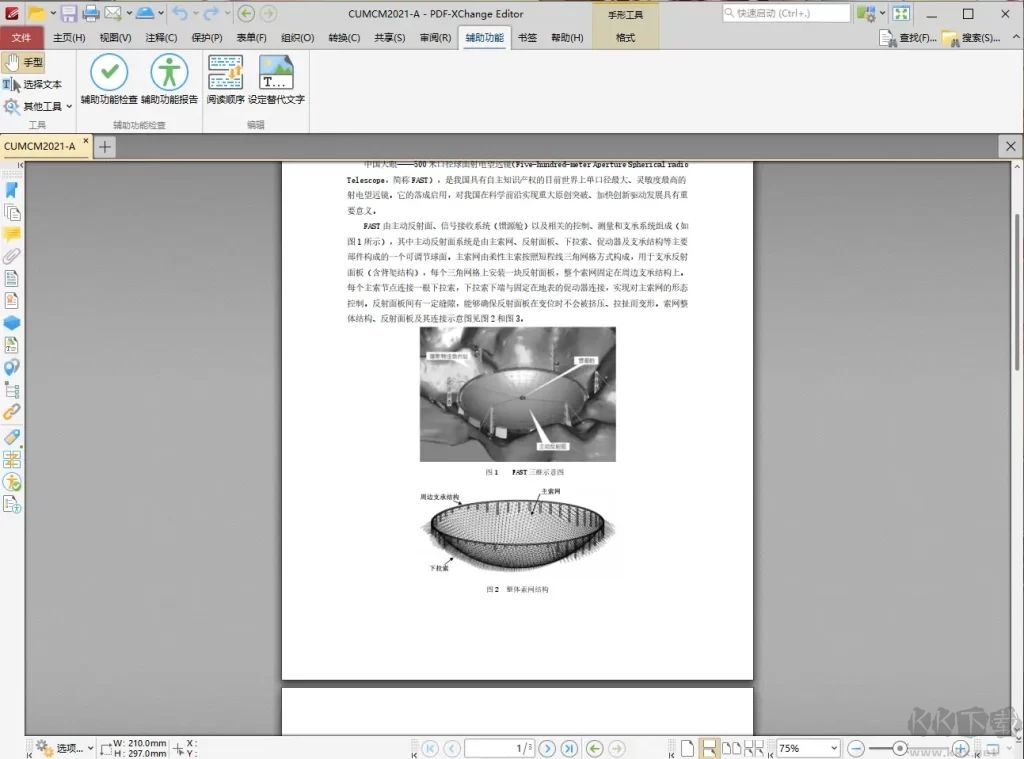The height and width of the screenshot is (759, 1024).
Task: Switch to the 主页 ribbon tab
Action: 68,37
